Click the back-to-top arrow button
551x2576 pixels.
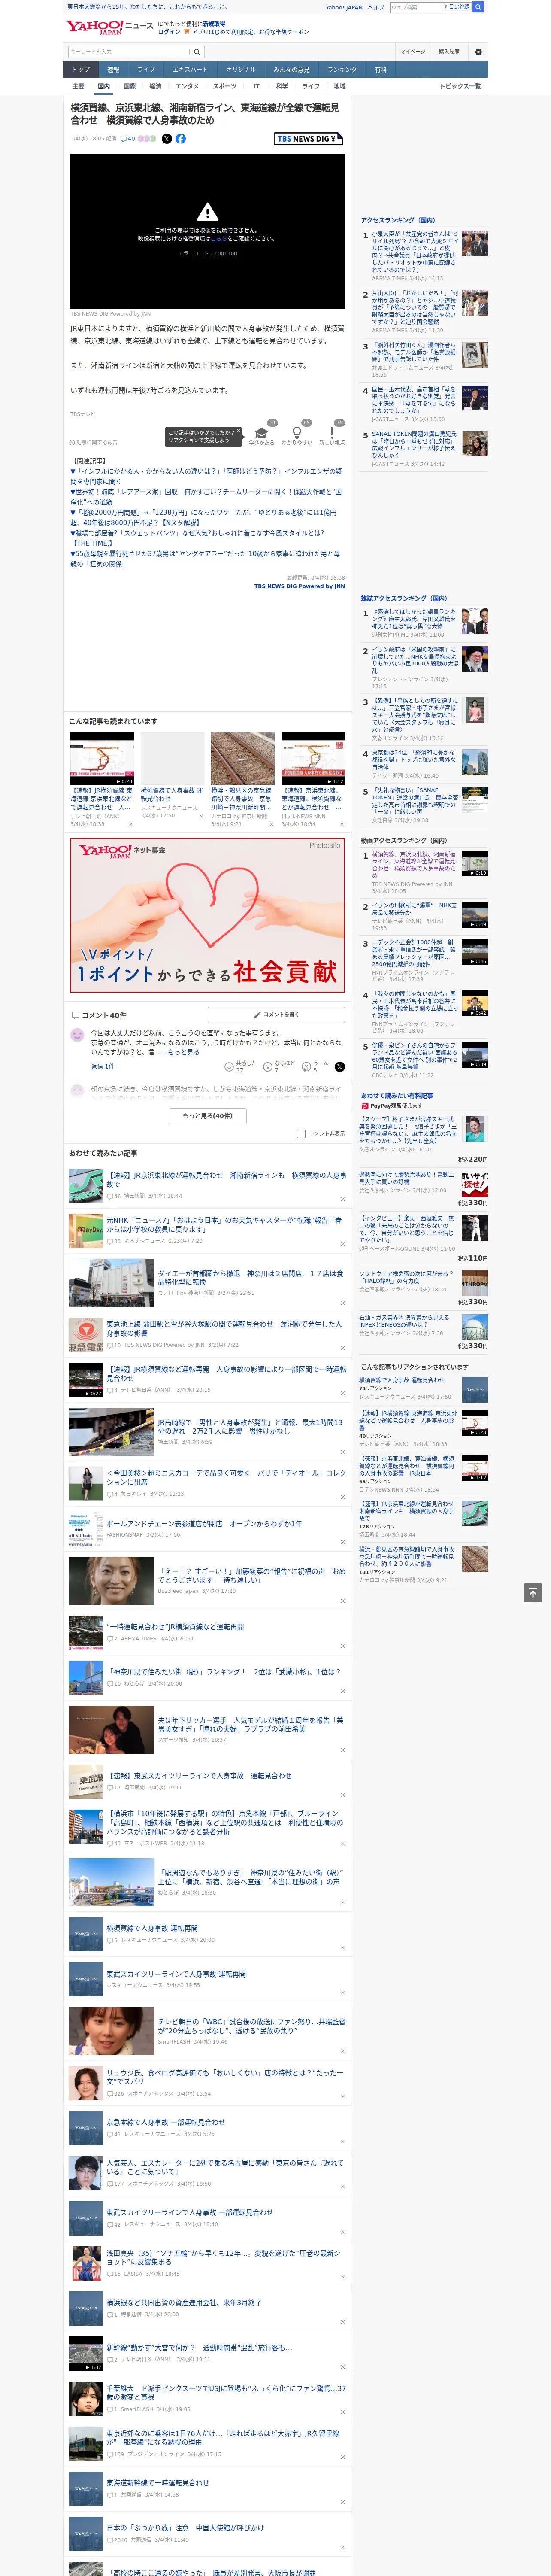533,1593
